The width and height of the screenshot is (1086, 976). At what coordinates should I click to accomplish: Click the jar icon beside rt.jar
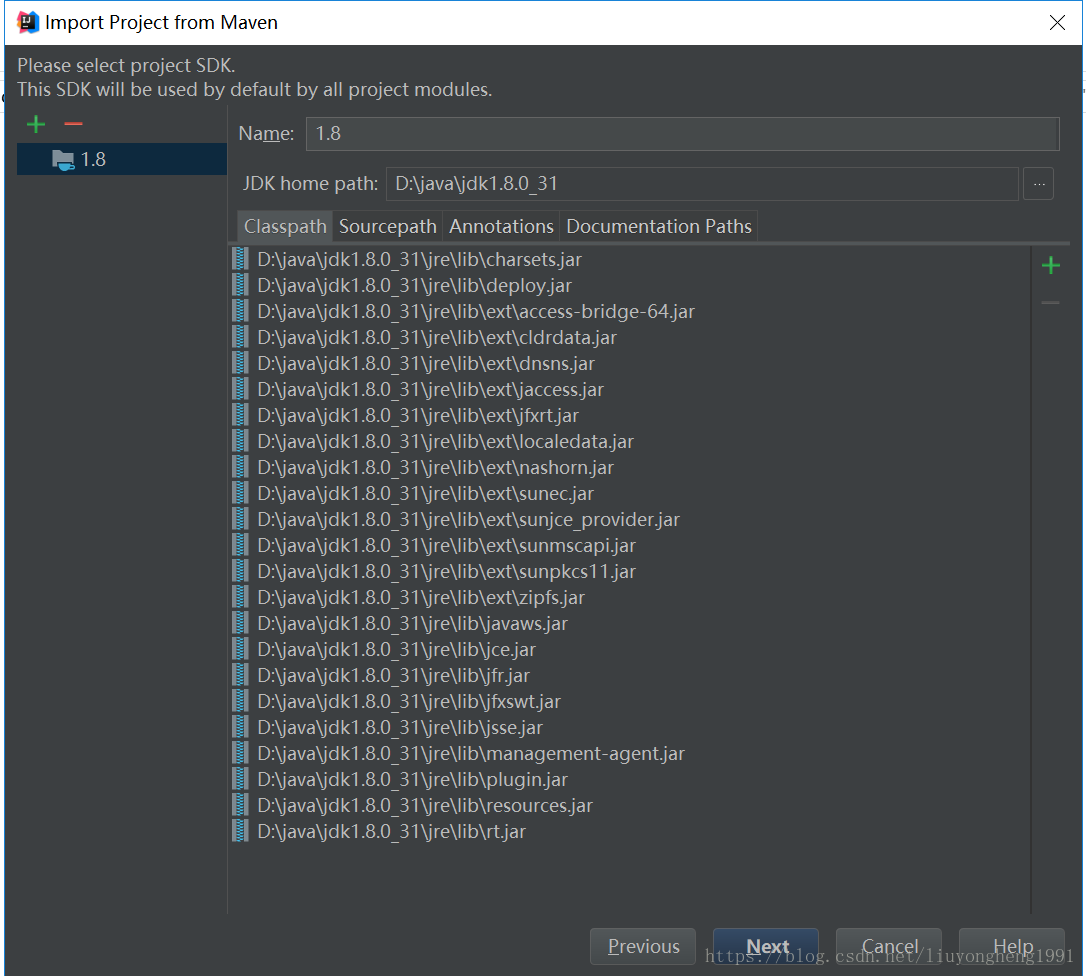[x=240, y=831]
